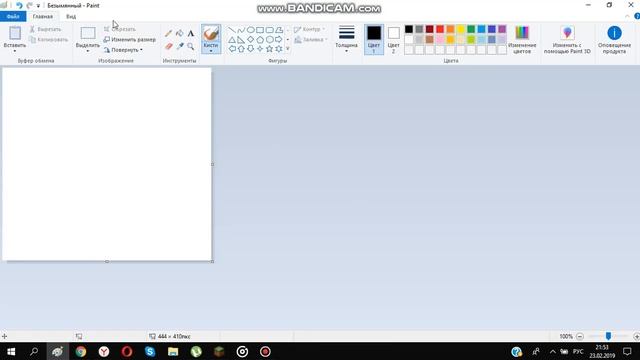The image size is (640, 360).
Task: Pick the purple color swatch
Action: [x=502, y=29]
